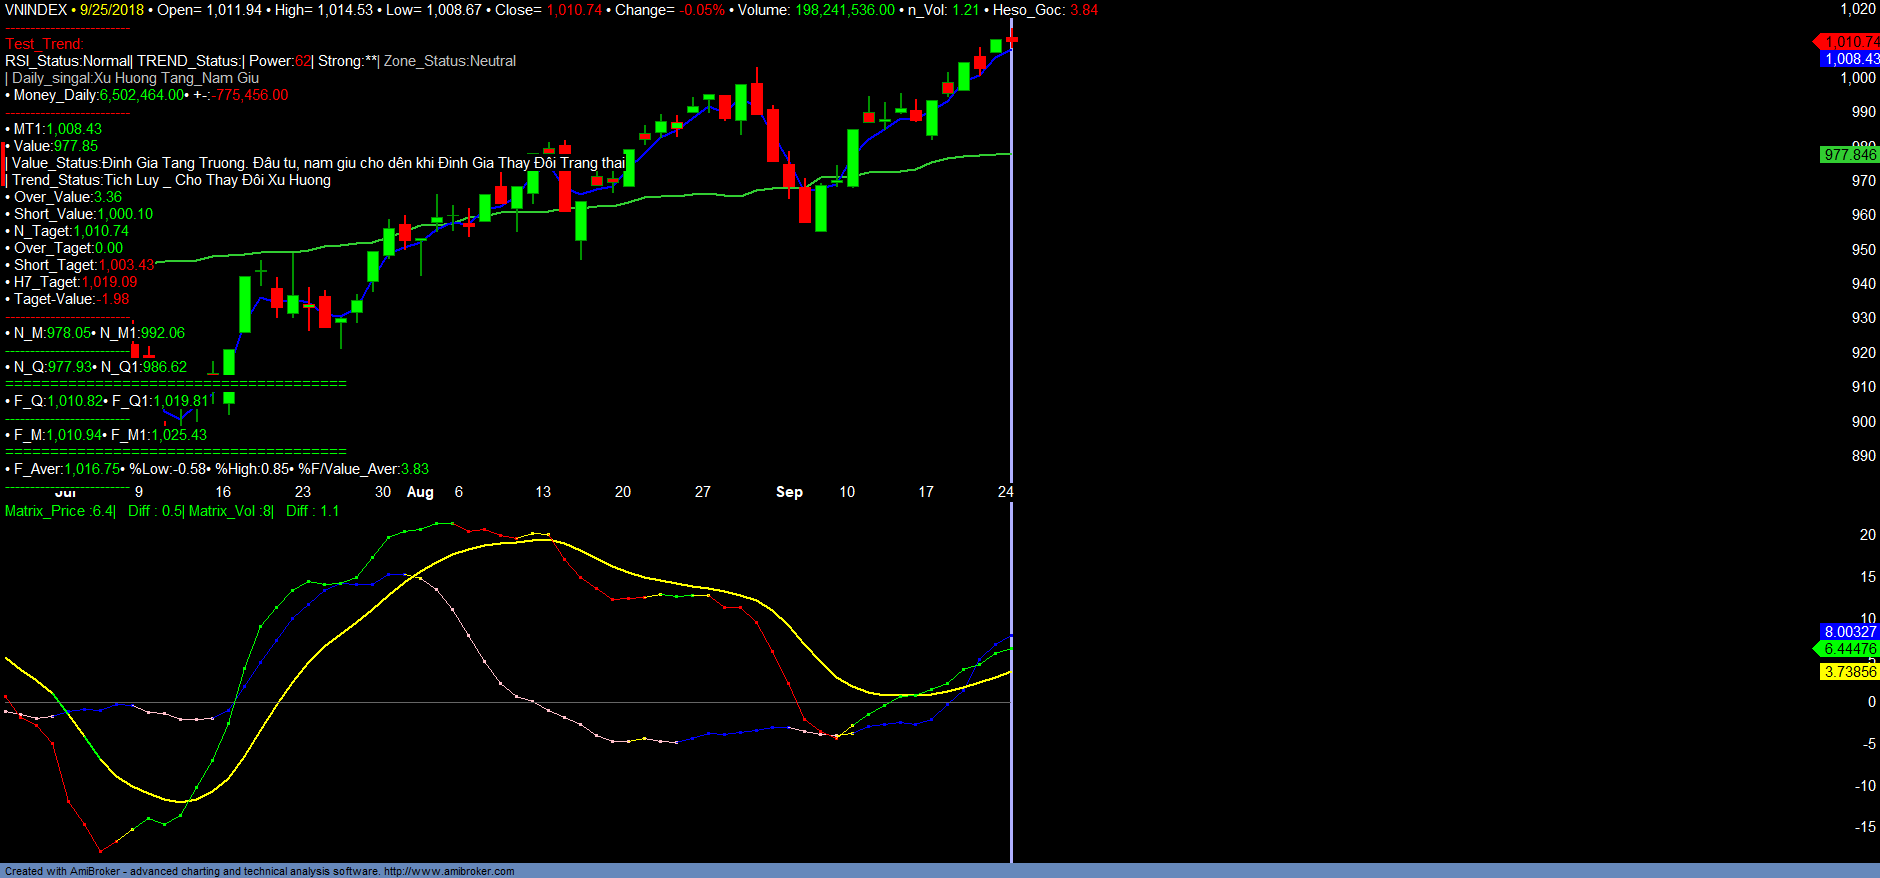
Task: Select the green 6.44476 indicator value tag
Action: point(1849,649)
